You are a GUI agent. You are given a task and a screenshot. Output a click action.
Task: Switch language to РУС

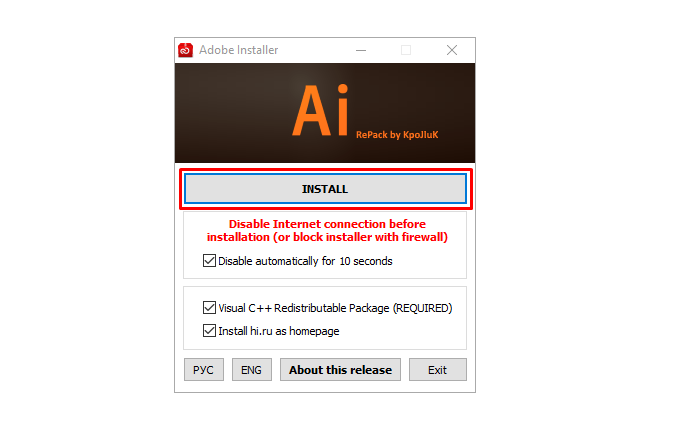click(x=204, y=370)
